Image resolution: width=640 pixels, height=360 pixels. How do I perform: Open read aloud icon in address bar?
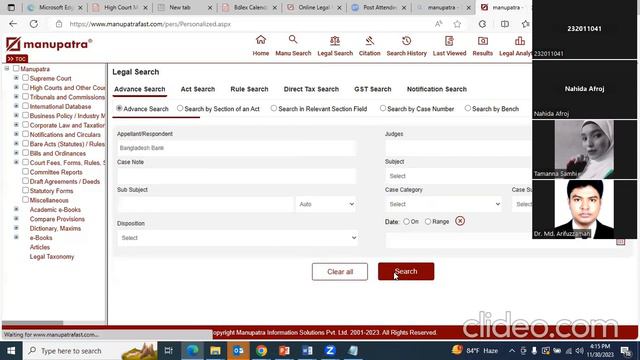coord(438,24)
